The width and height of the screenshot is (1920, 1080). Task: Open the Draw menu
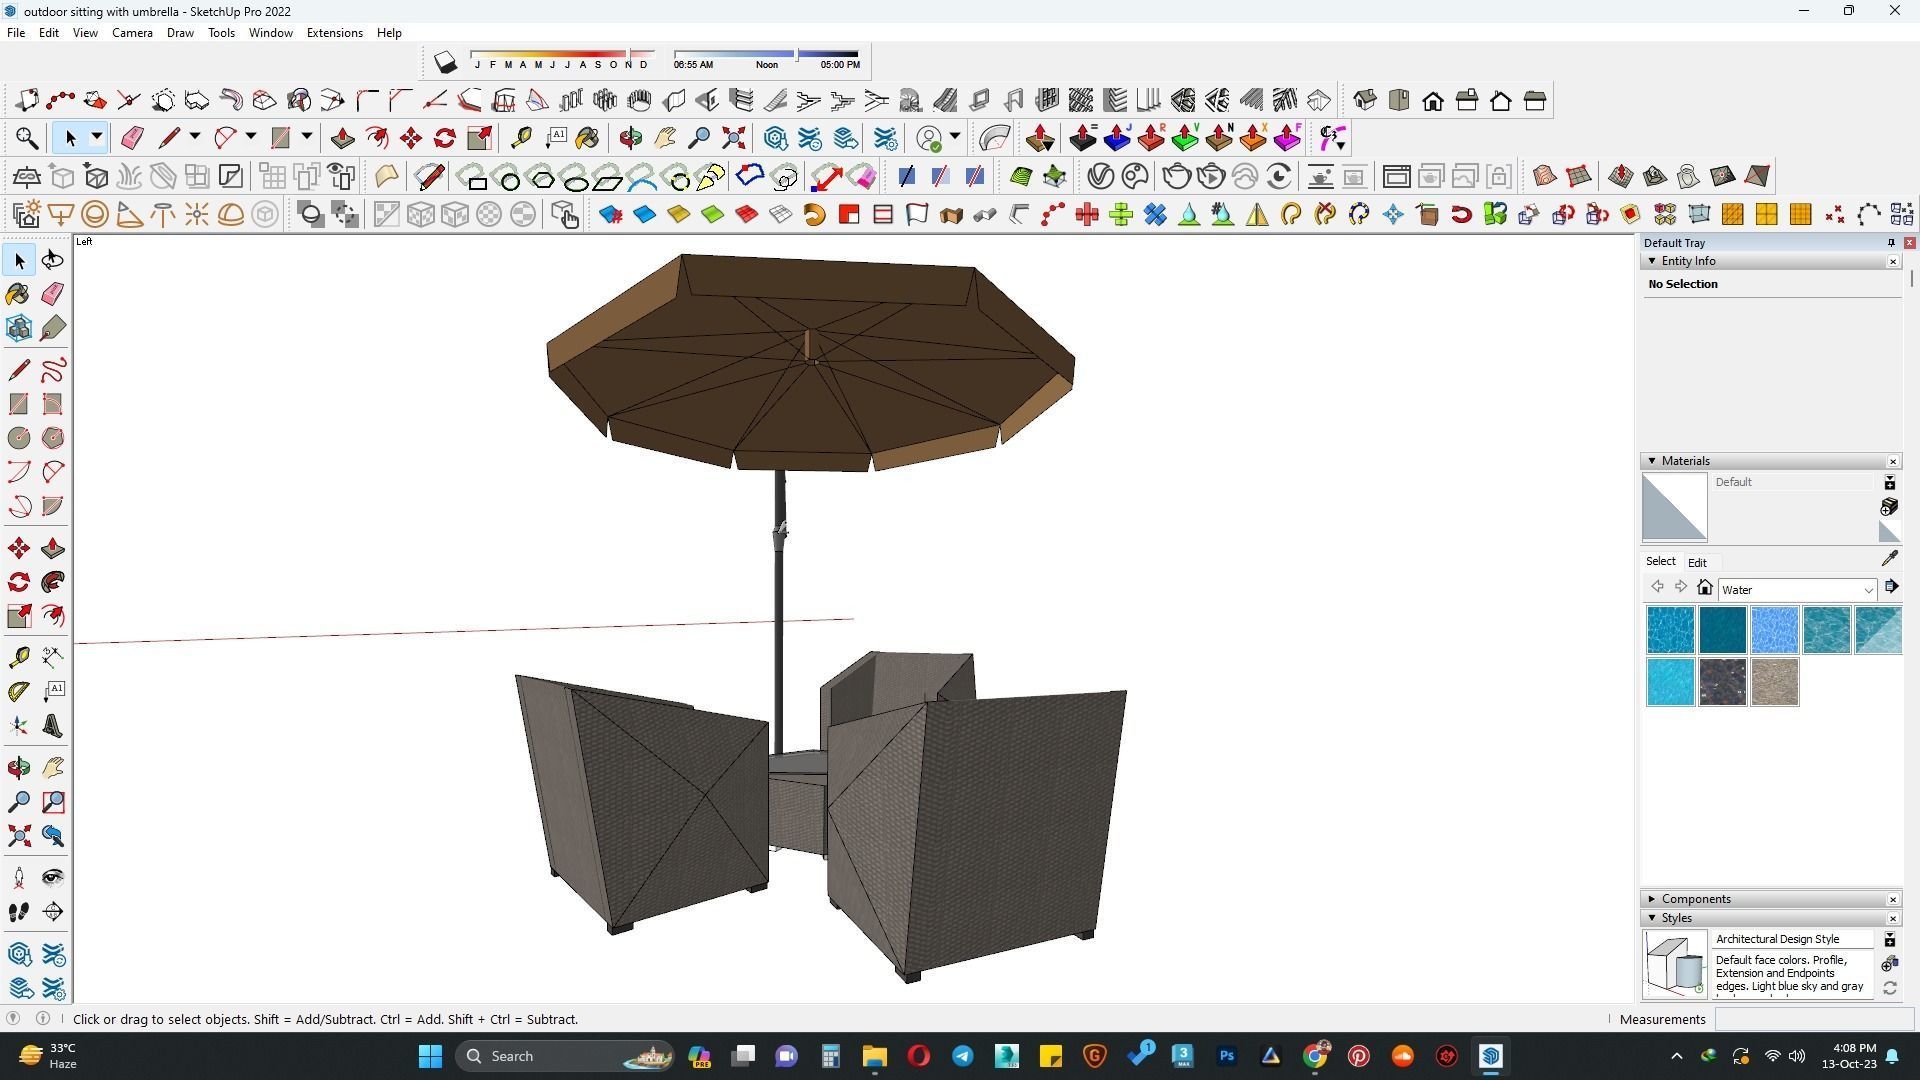180,33
